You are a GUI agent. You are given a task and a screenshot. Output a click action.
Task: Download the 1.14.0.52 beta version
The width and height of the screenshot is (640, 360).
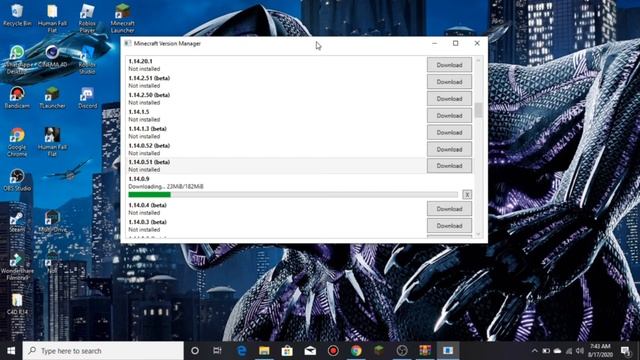point(449,149)
